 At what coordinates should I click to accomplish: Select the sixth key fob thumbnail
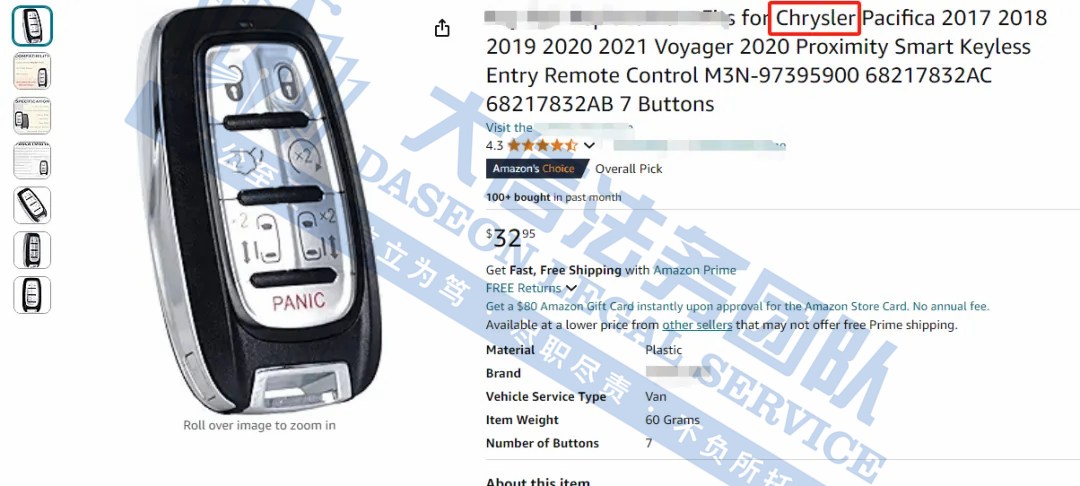[32, 250]
